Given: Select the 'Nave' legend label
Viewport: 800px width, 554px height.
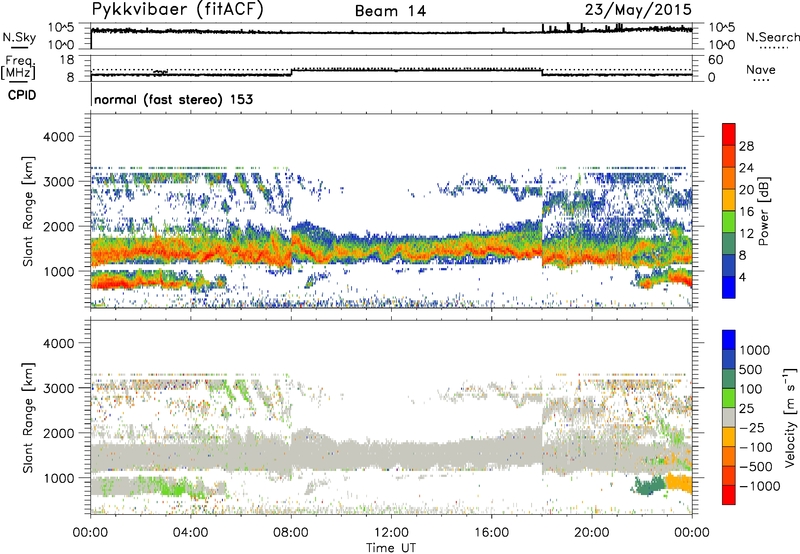Looking at the screenshot, I should [761, 69].
